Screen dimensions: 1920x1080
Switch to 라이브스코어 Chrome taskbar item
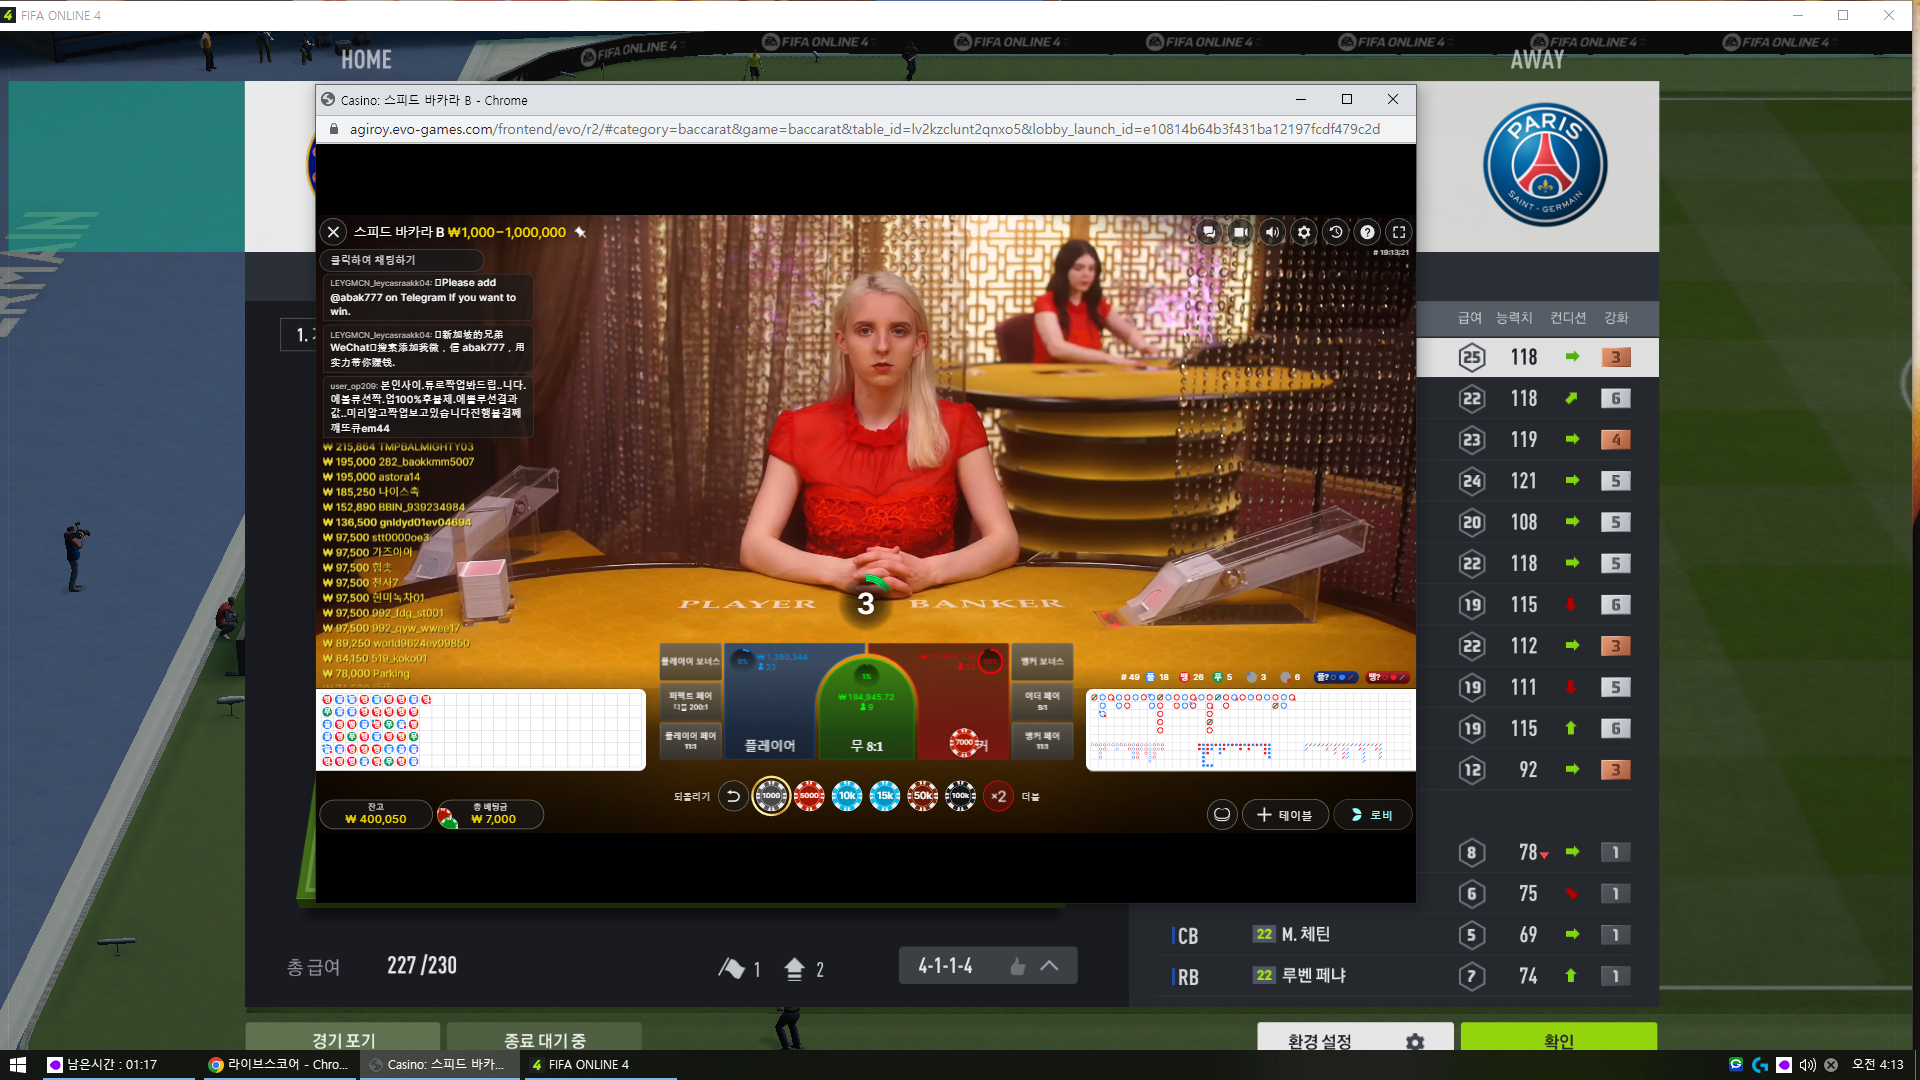tap(278, 1065)
